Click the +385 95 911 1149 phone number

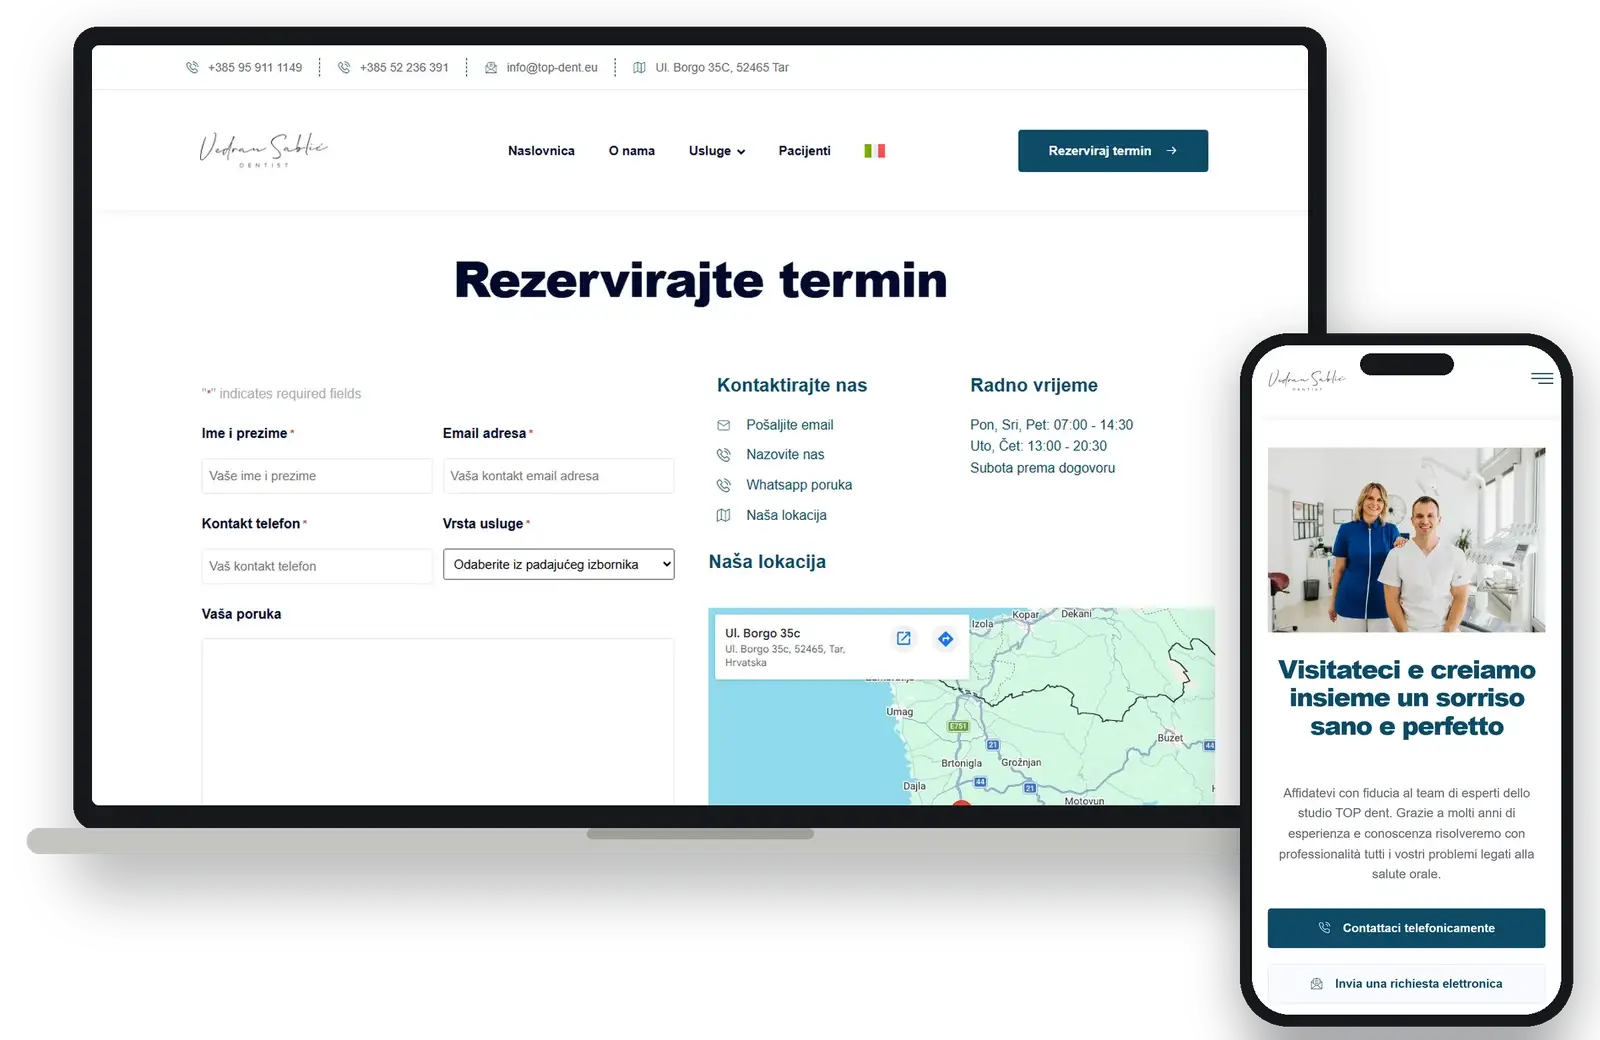click(x=255, y=68)
